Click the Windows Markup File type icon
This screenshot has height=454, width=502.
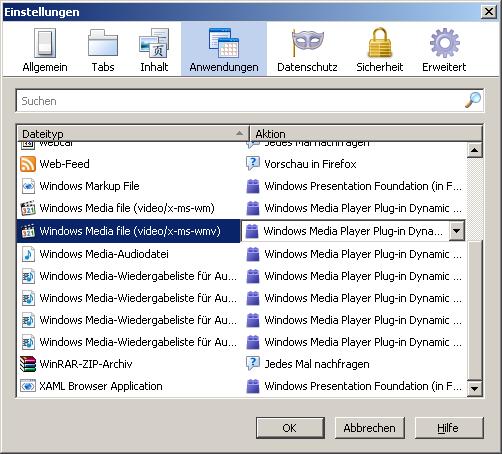28,186
